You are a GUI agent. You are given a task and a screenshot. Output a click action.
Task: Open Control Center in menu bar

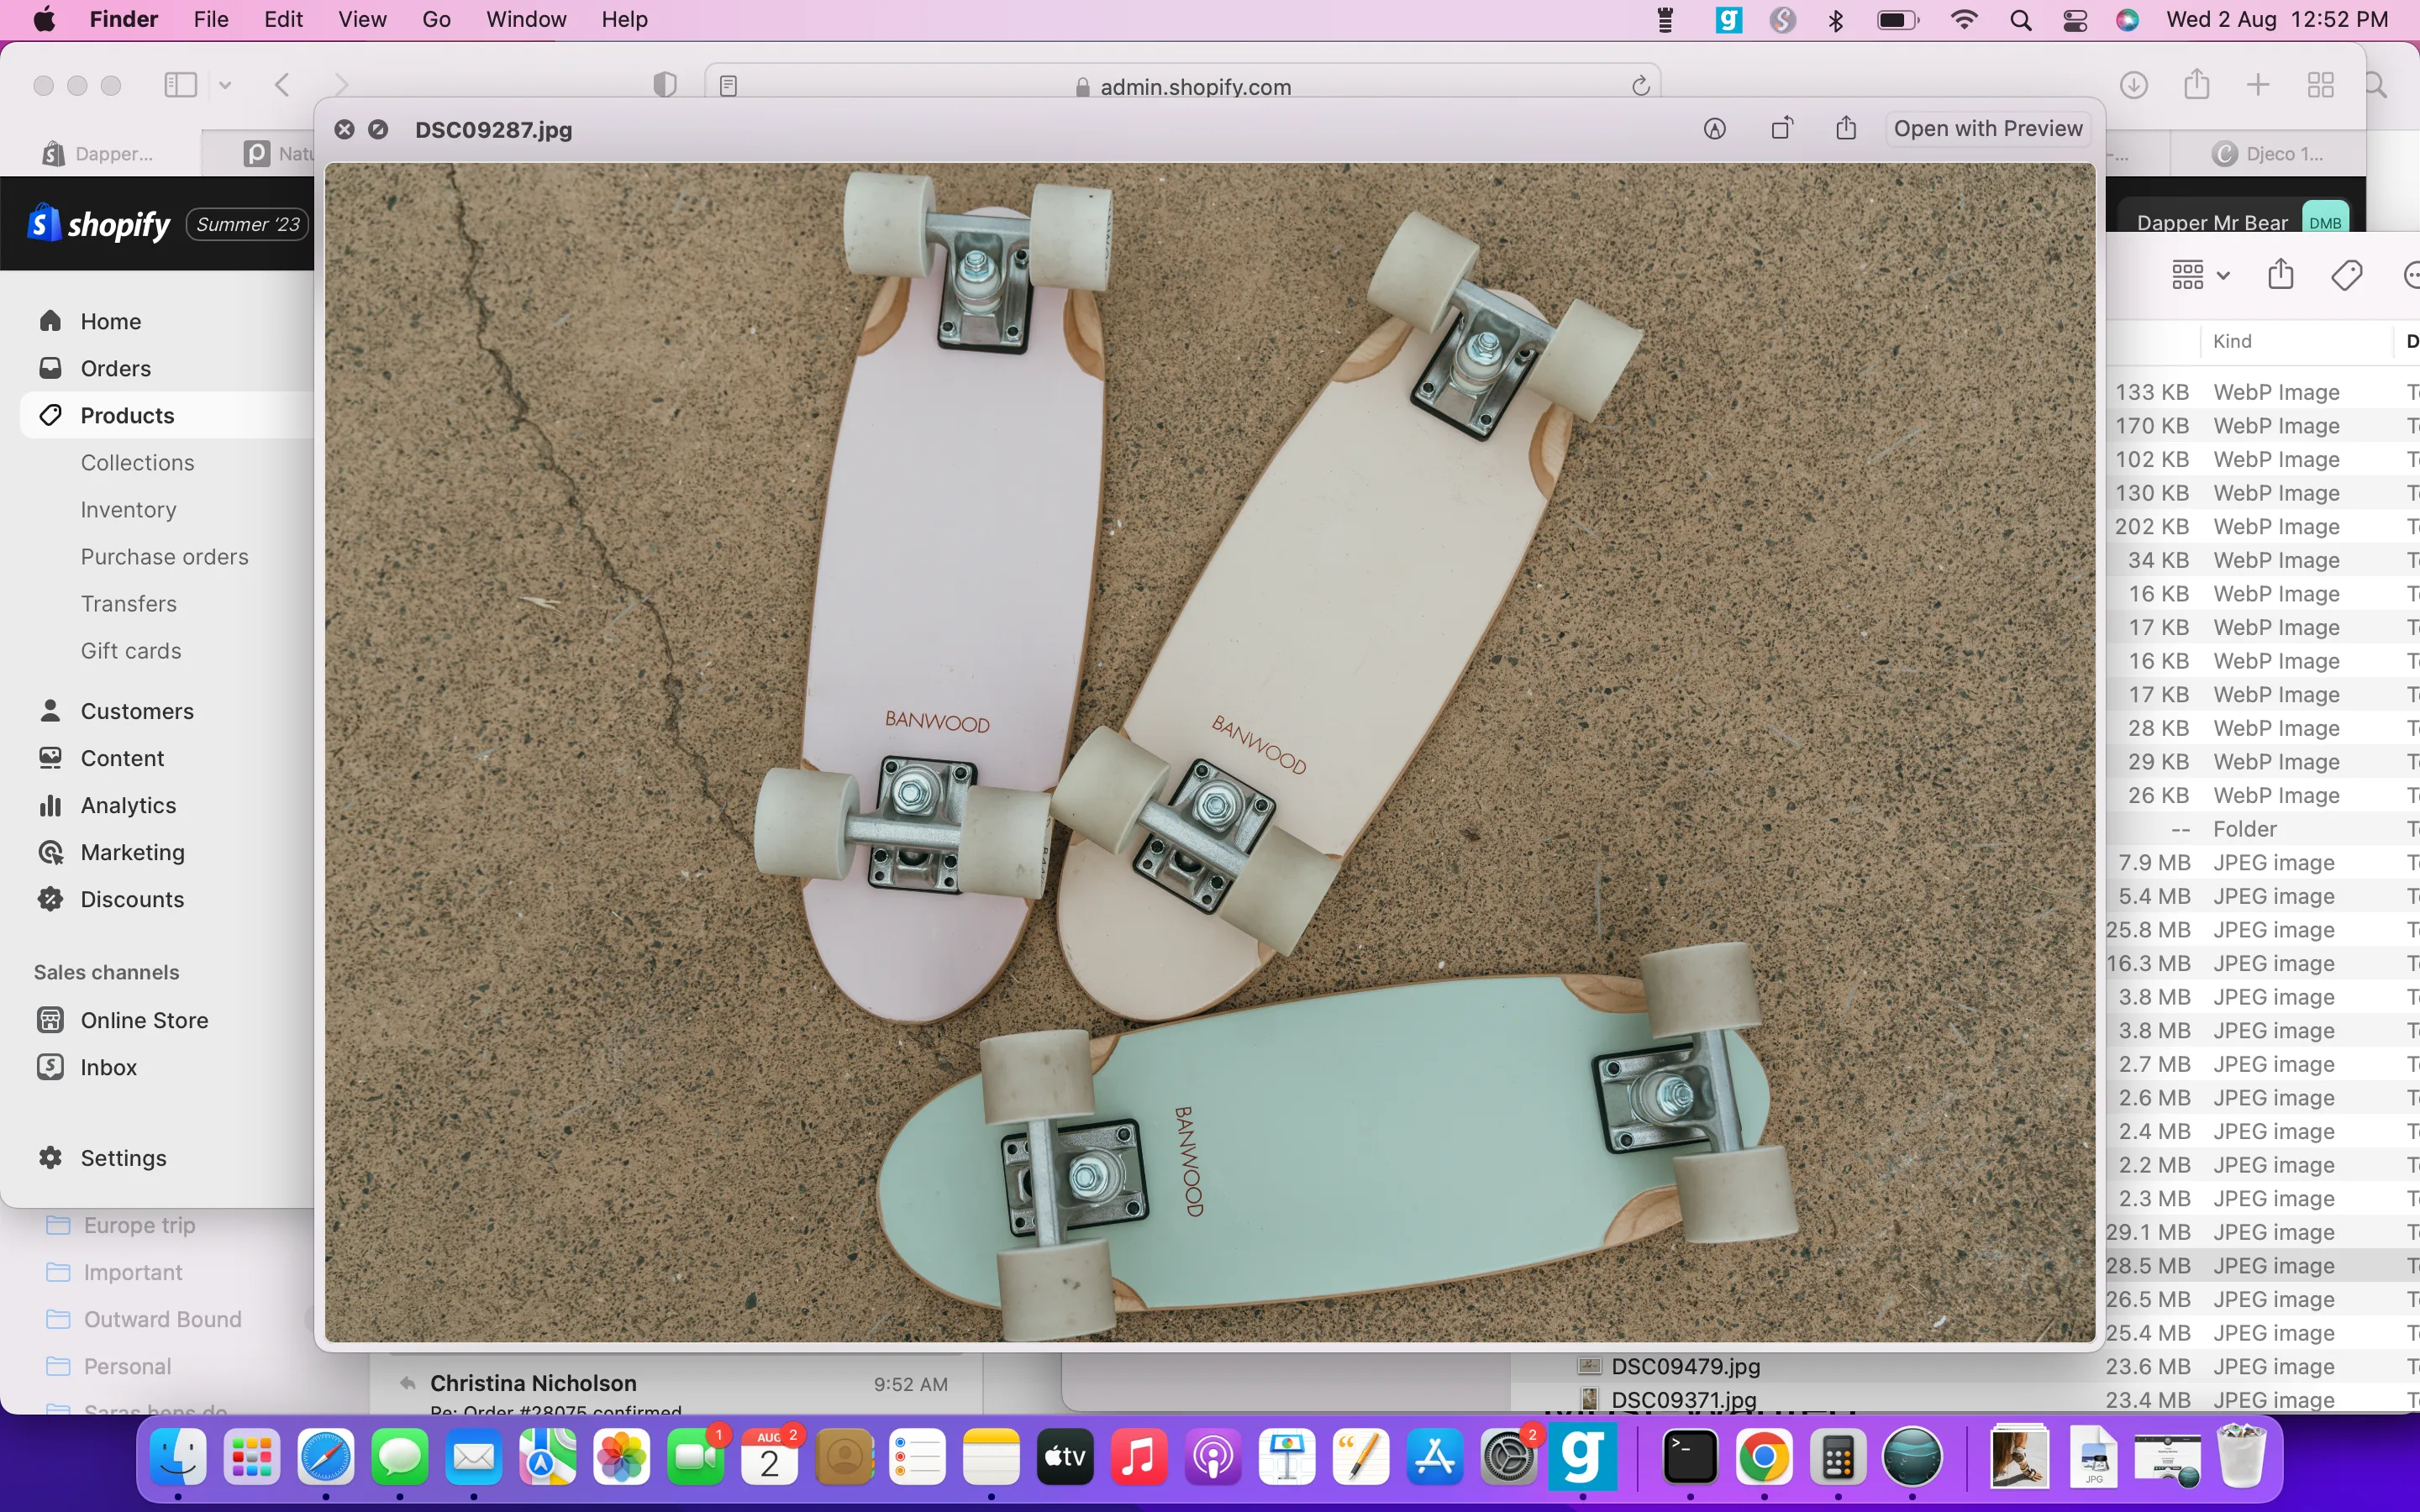(2074, 20)
